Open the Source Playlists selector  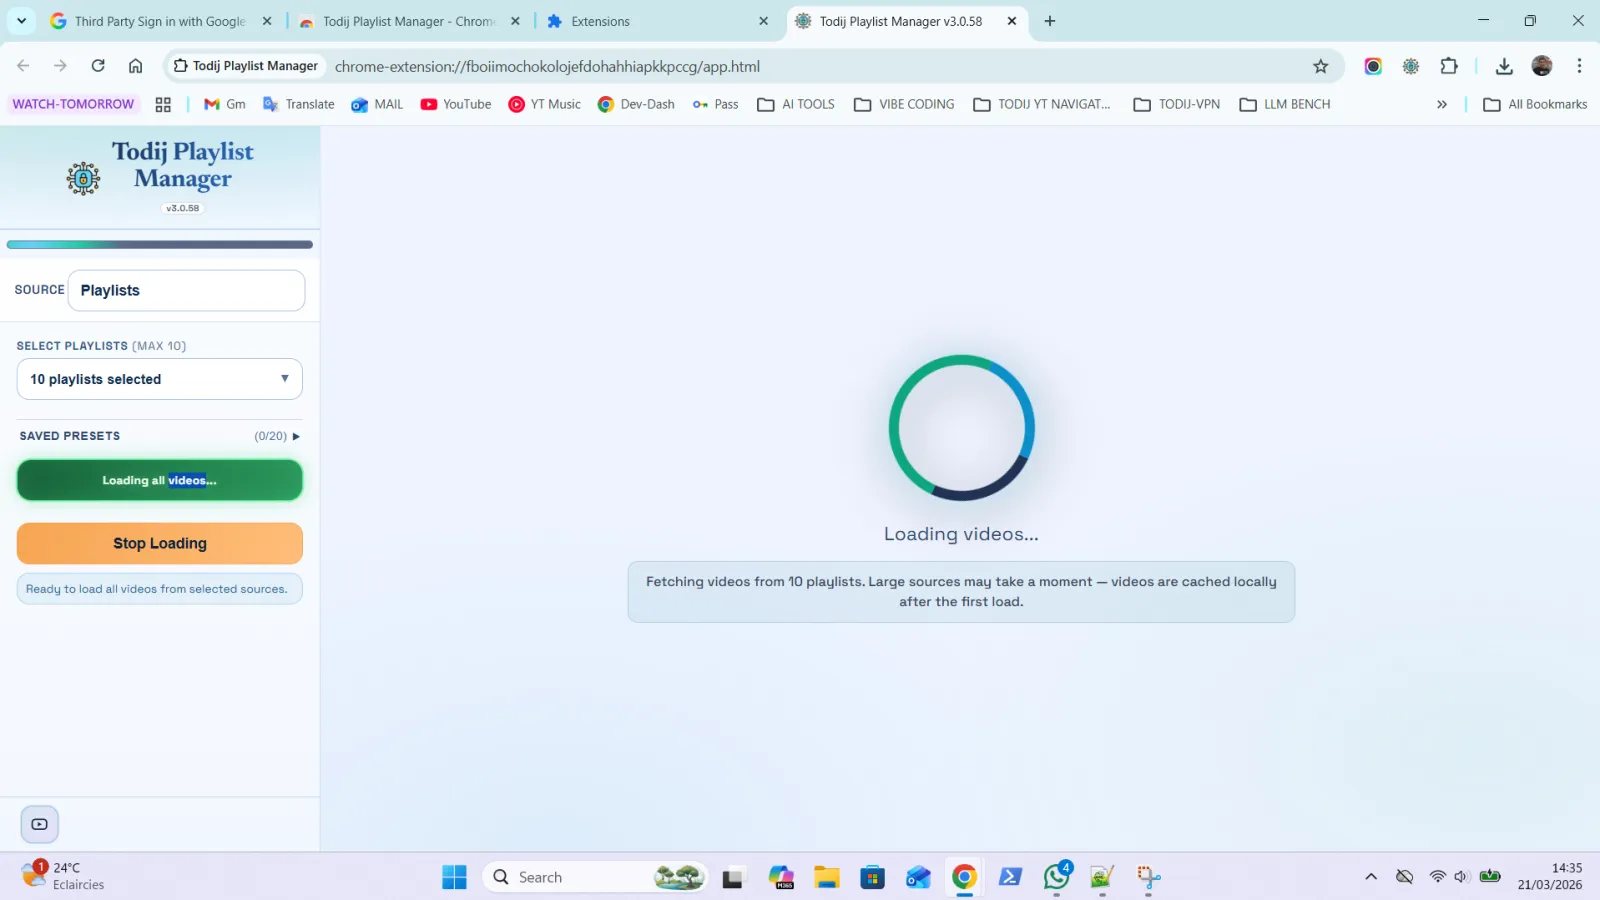(x=186, y=290)
